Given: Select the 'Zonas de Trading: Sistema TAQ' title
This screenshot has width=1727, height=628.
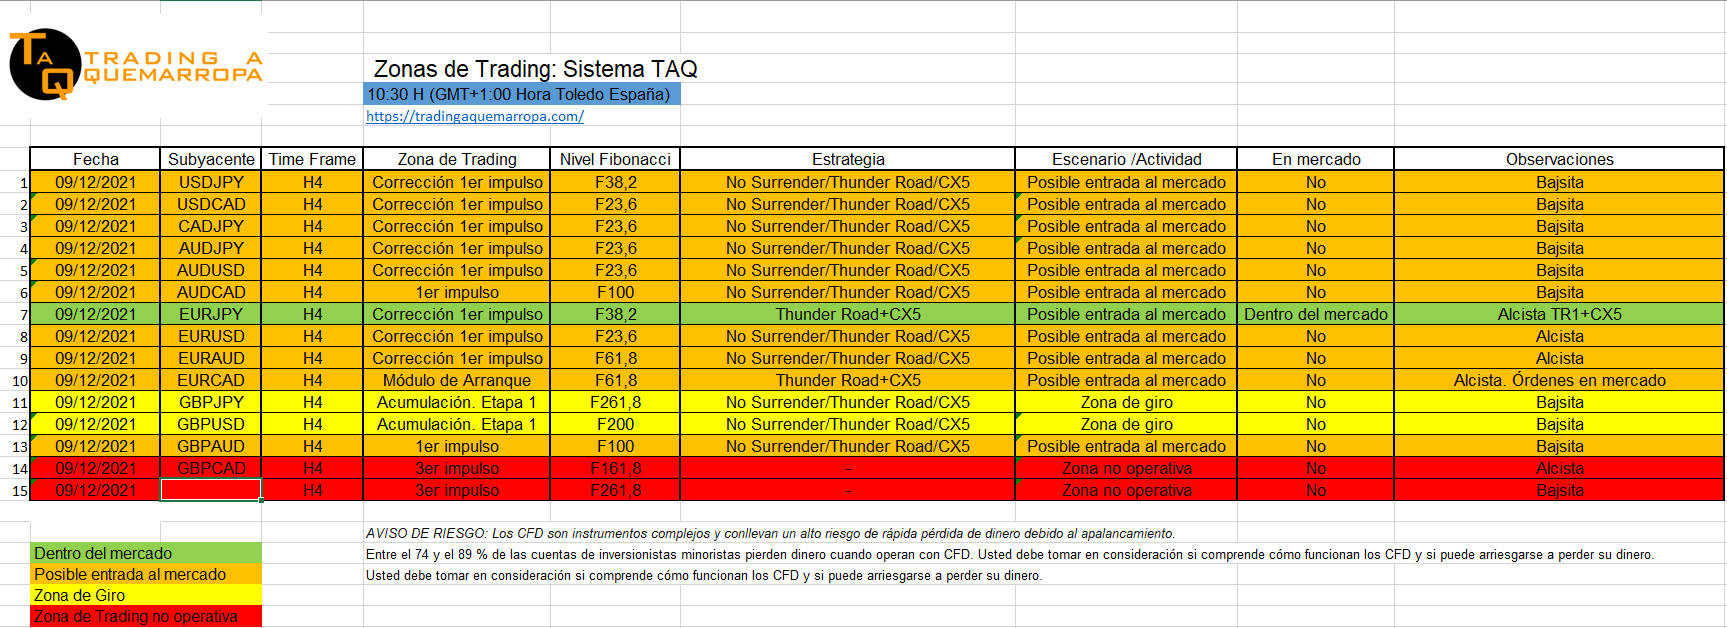Looking at the screenshot, I should pos(535,69).
